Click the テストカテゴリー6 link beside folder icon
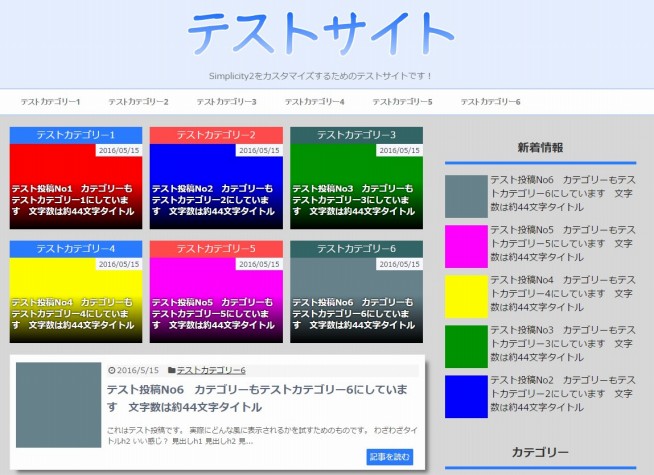Screen dimensions: 654x475 click(211, 370)
